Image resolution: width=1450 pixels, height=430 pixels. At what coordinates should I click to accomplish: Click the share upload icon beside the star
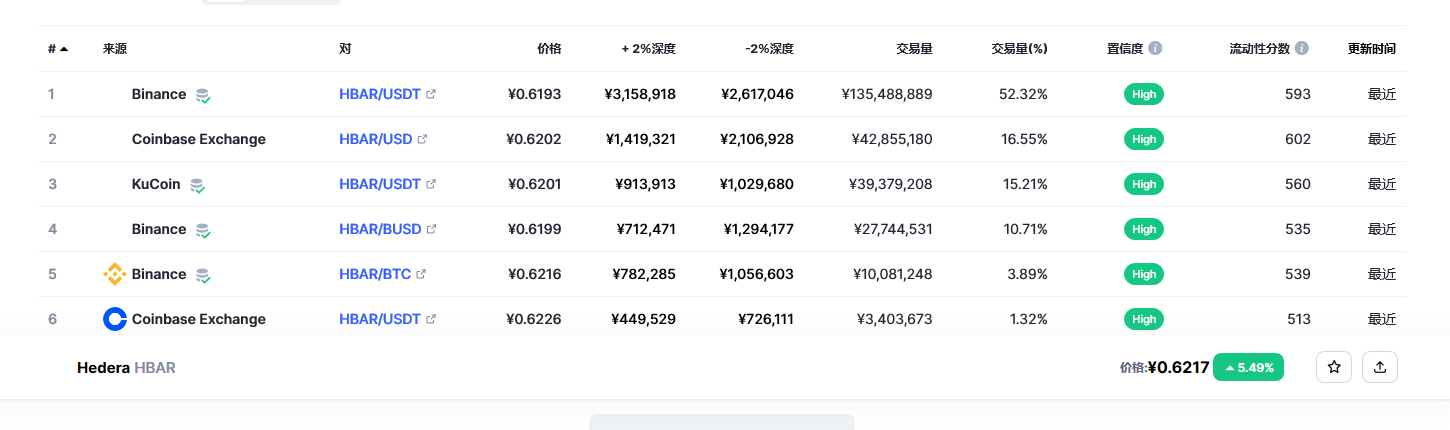[x=1380, y=367]
